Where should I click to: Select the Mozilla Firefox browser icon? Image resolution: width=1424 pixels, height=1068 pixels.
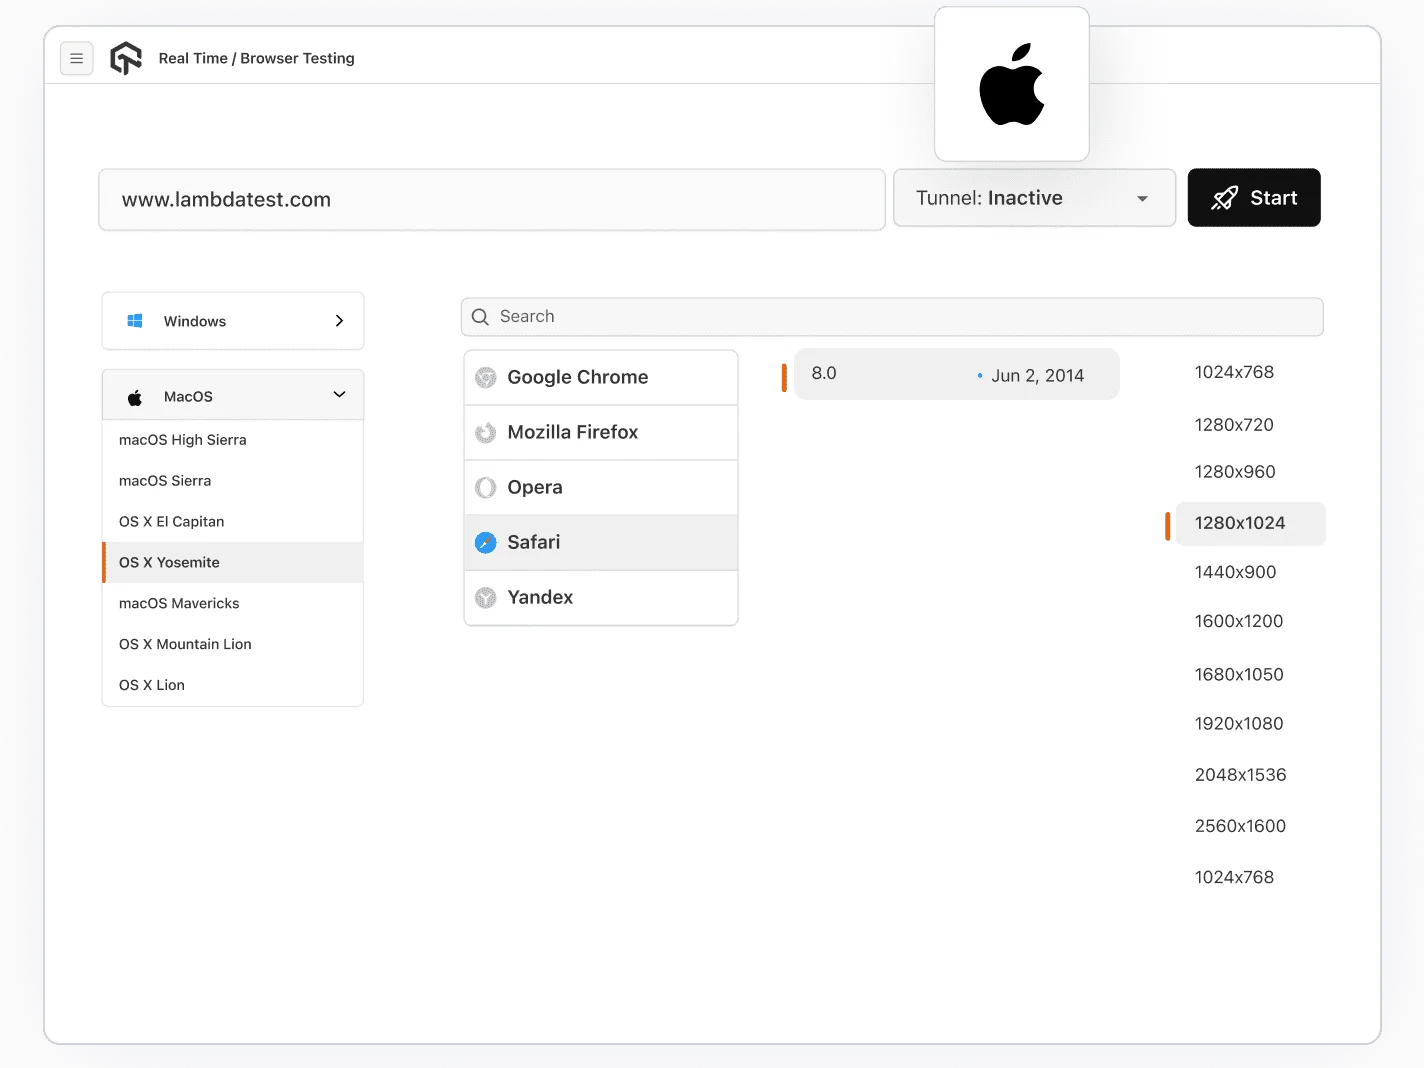click(486, 432)
